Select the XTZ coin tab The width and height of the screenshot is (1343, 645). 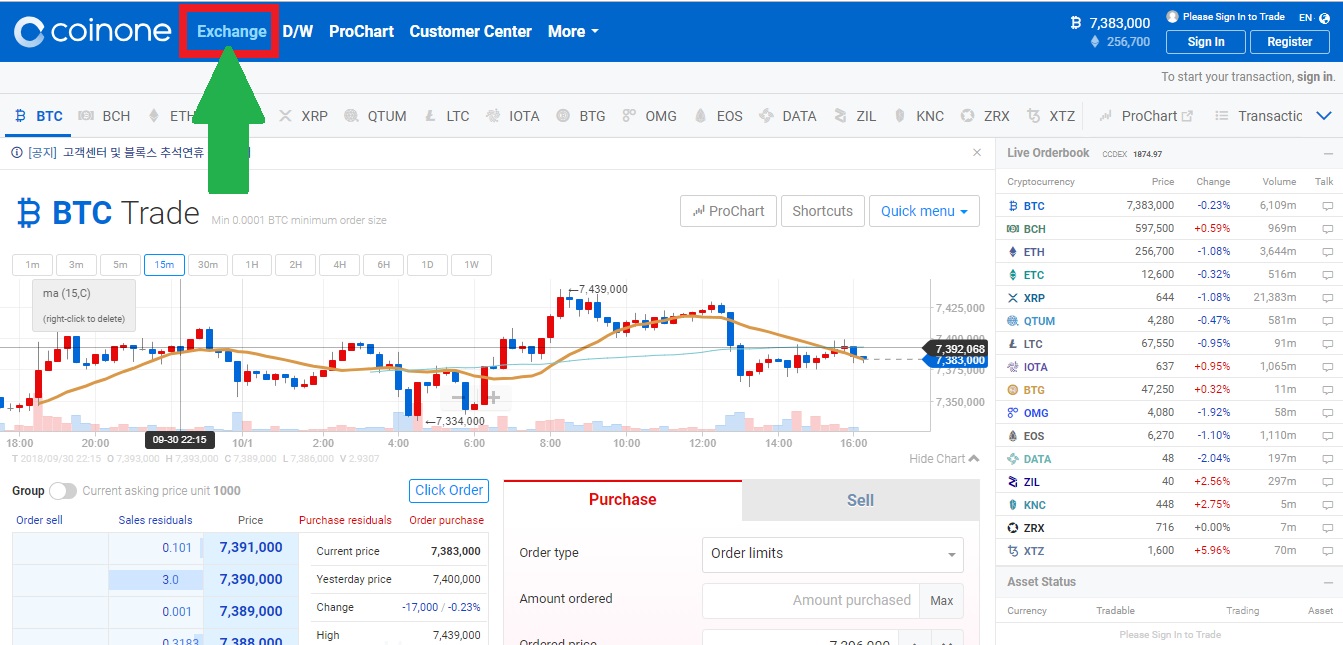[1051, 116]
